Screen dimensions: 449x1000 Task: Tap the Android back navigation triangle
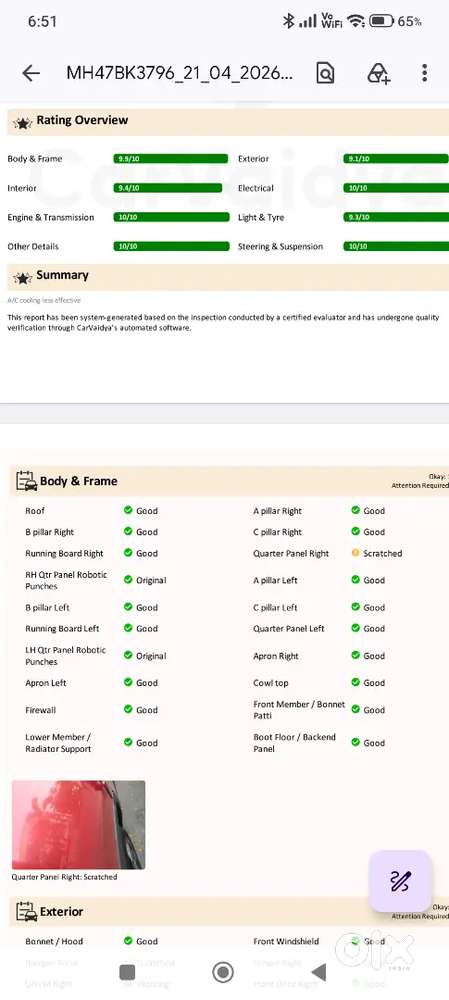(318, 972)
